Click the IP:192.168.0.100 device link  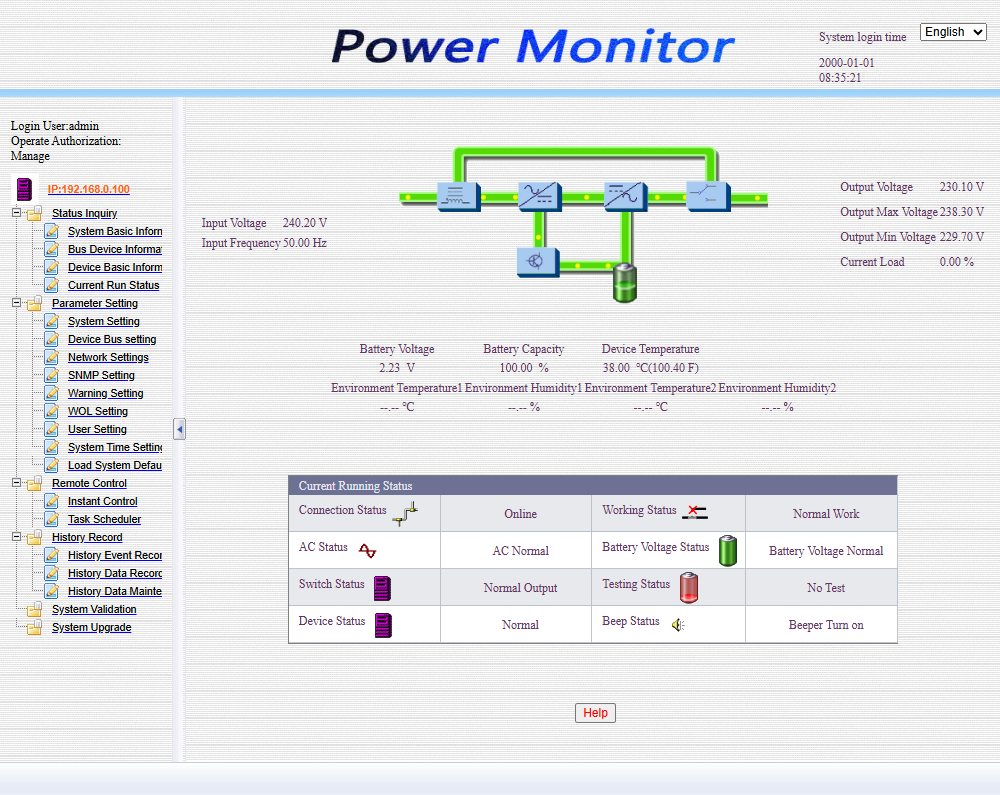(88, 189)
